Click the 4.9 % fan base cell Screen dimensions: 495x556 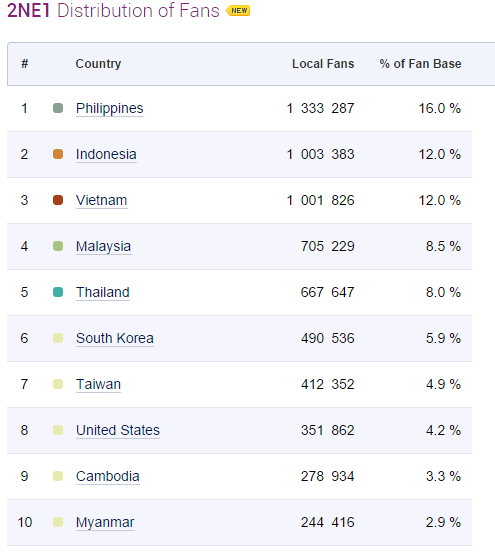coord(443,384)
